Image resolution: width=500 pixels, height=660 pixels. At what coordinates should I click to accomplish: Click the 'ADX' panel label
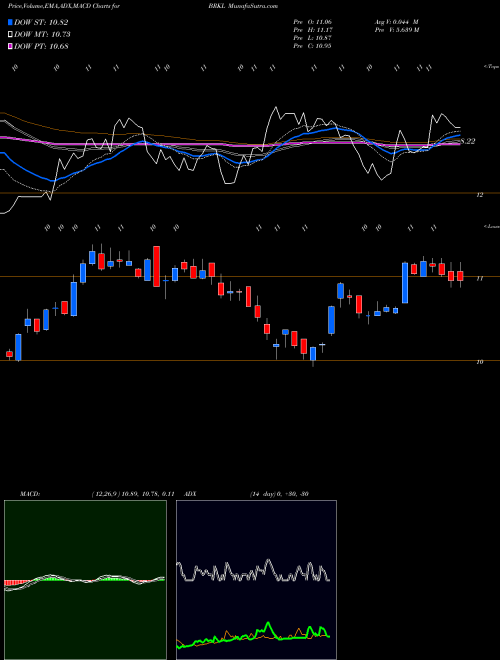[190, 494]
